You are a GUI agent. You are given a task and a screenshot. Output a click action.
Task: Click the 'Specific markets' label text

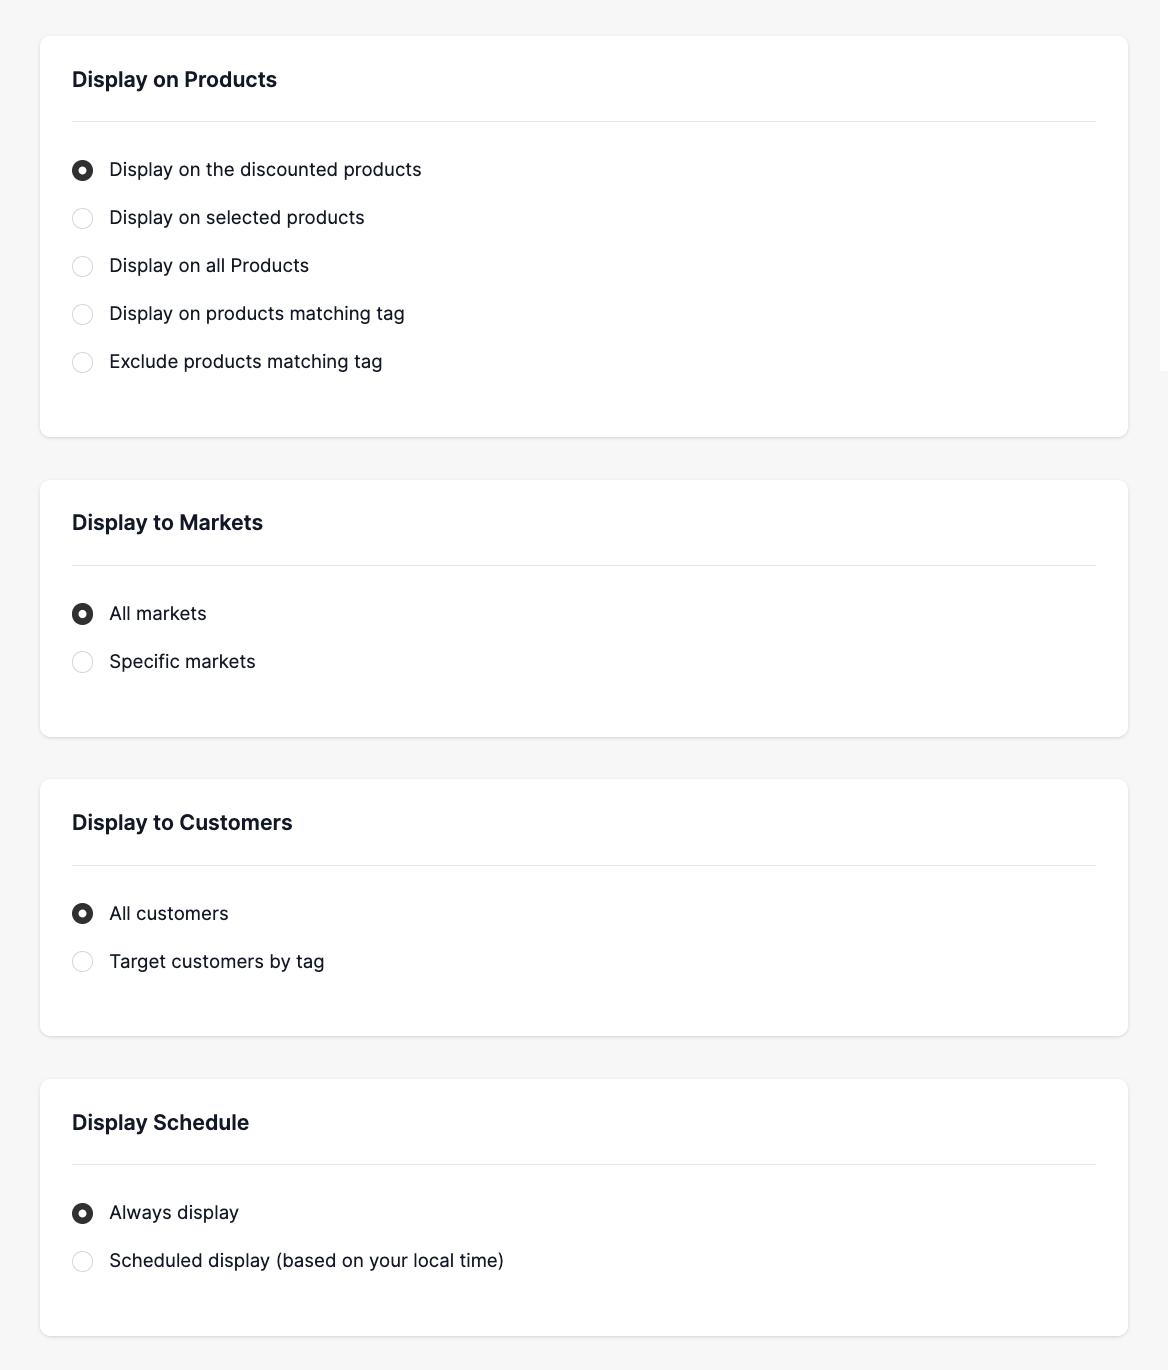coord(182,662)
